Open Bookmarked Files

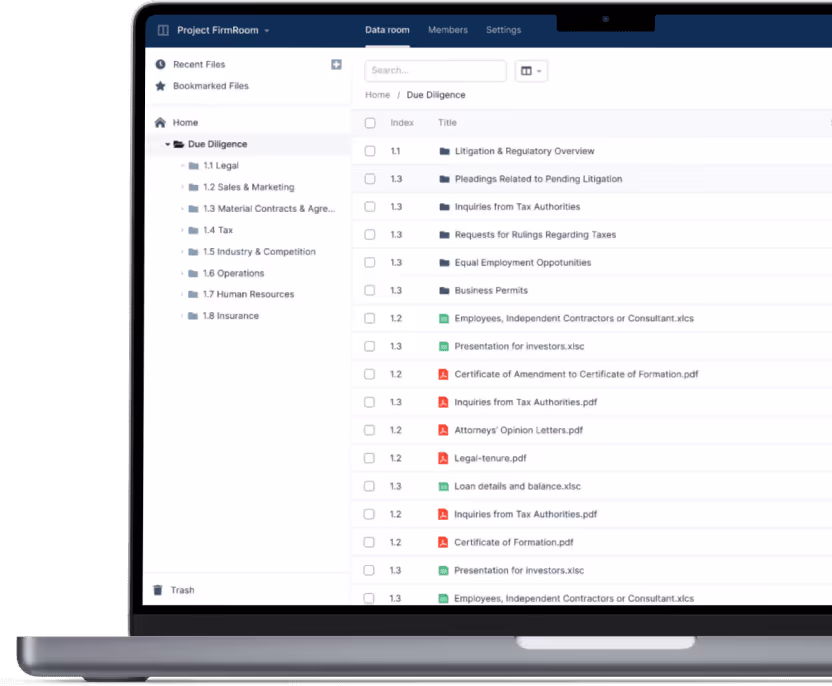(x=211, y=86)
